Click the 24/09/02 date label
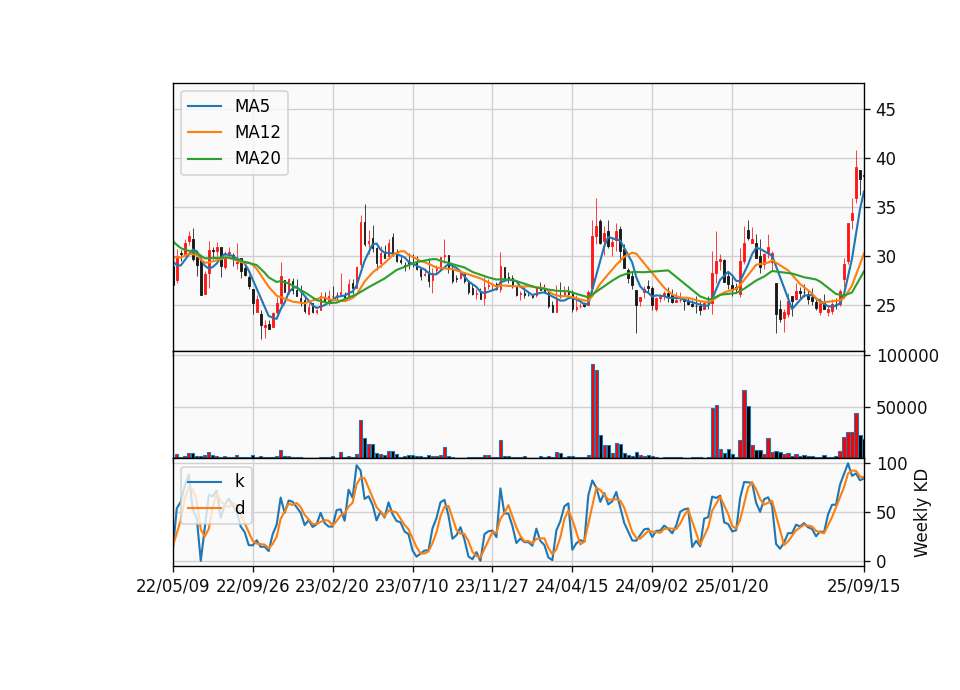The height and width of the screenshot is (690, 960). point(651,586)
